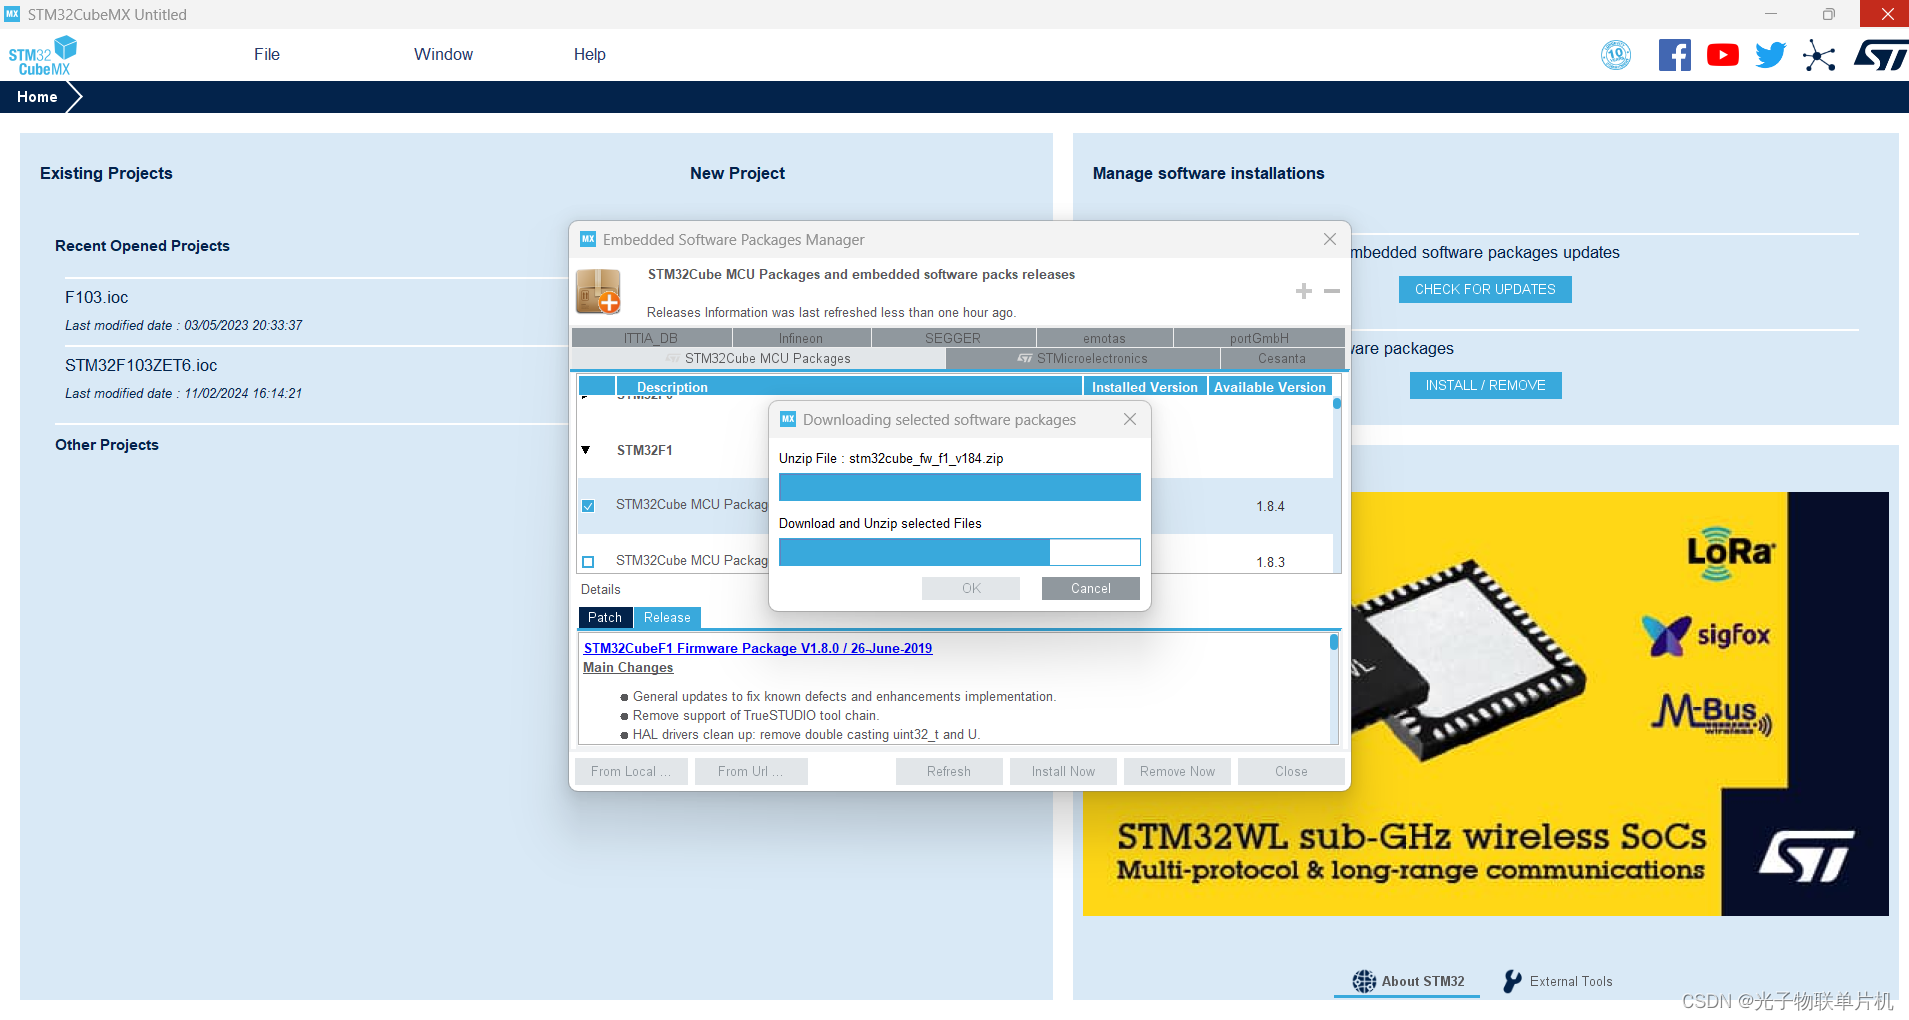The height and width of the screenshot is (1020, 1909).
Task: Click the package box icon in Packages Manager
Action: click(x=598, y=291)
